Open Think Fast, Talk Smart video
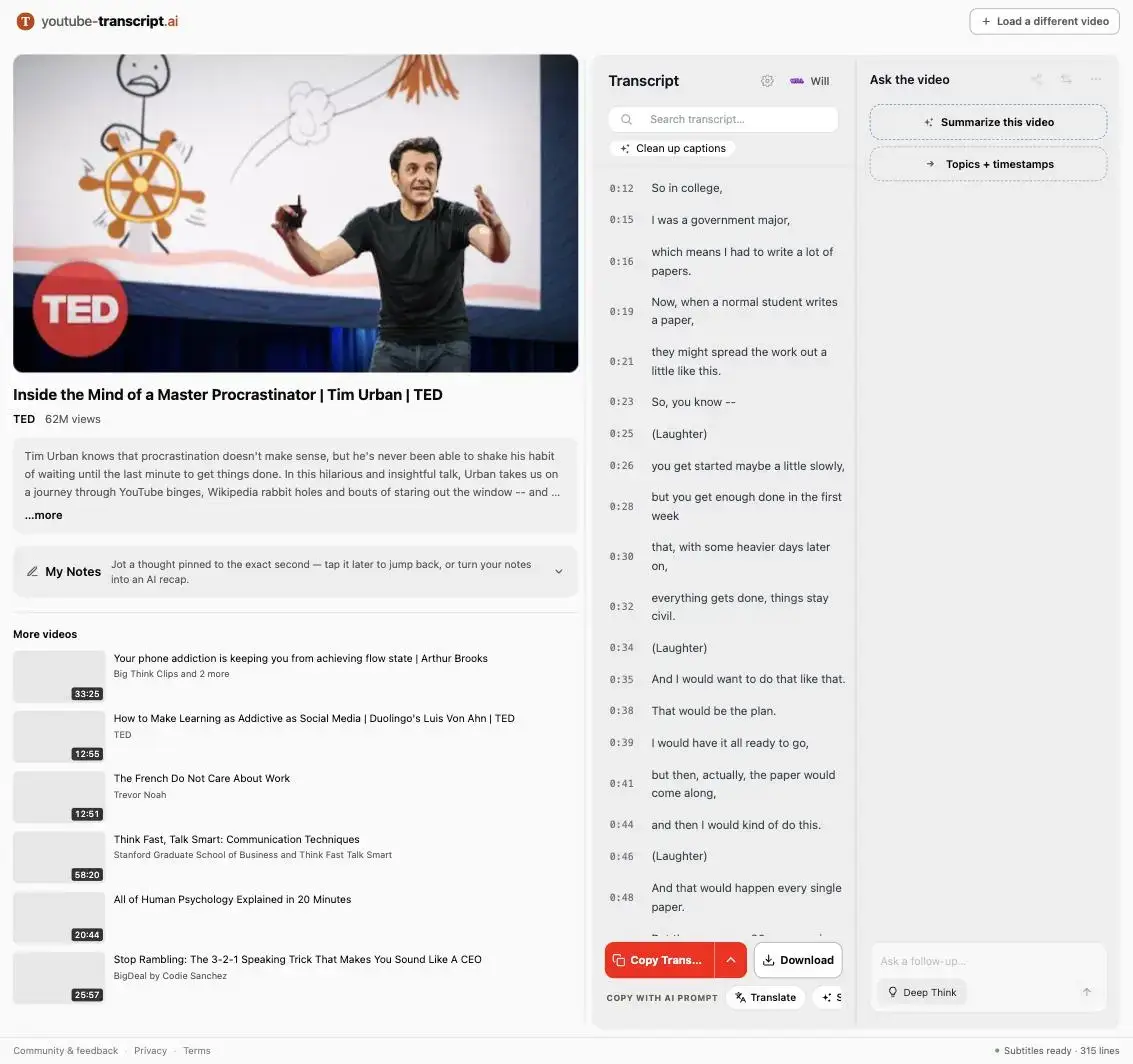 [236, 839]
